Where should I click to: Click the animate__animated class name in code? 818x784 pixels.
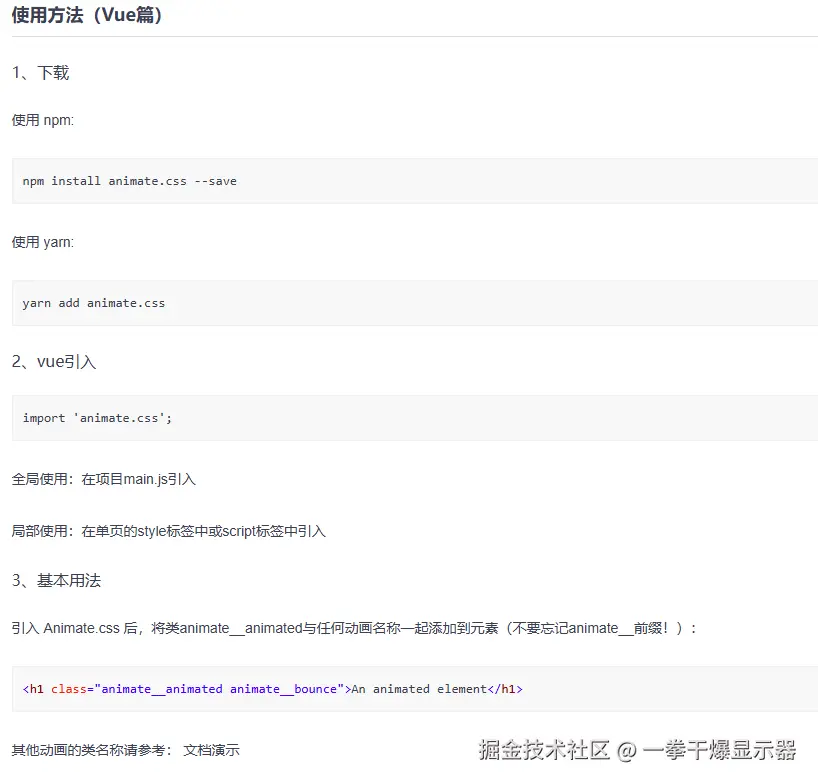pyautogui.click(x=158, y=689)
